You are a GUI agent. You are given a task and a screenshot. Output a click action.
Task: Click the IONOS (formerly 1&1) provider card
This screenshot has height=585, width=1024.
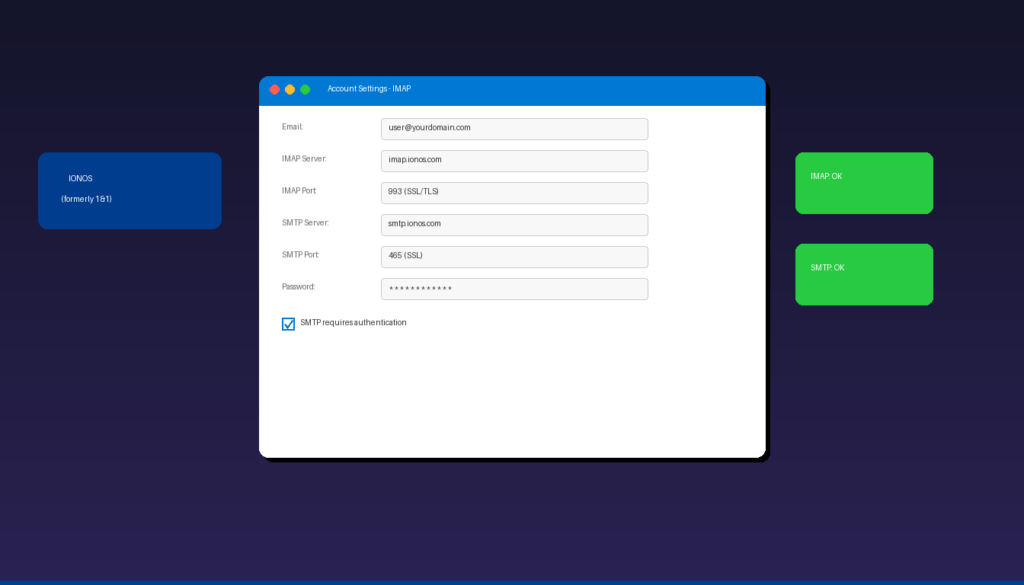click(x=129, y=190)
